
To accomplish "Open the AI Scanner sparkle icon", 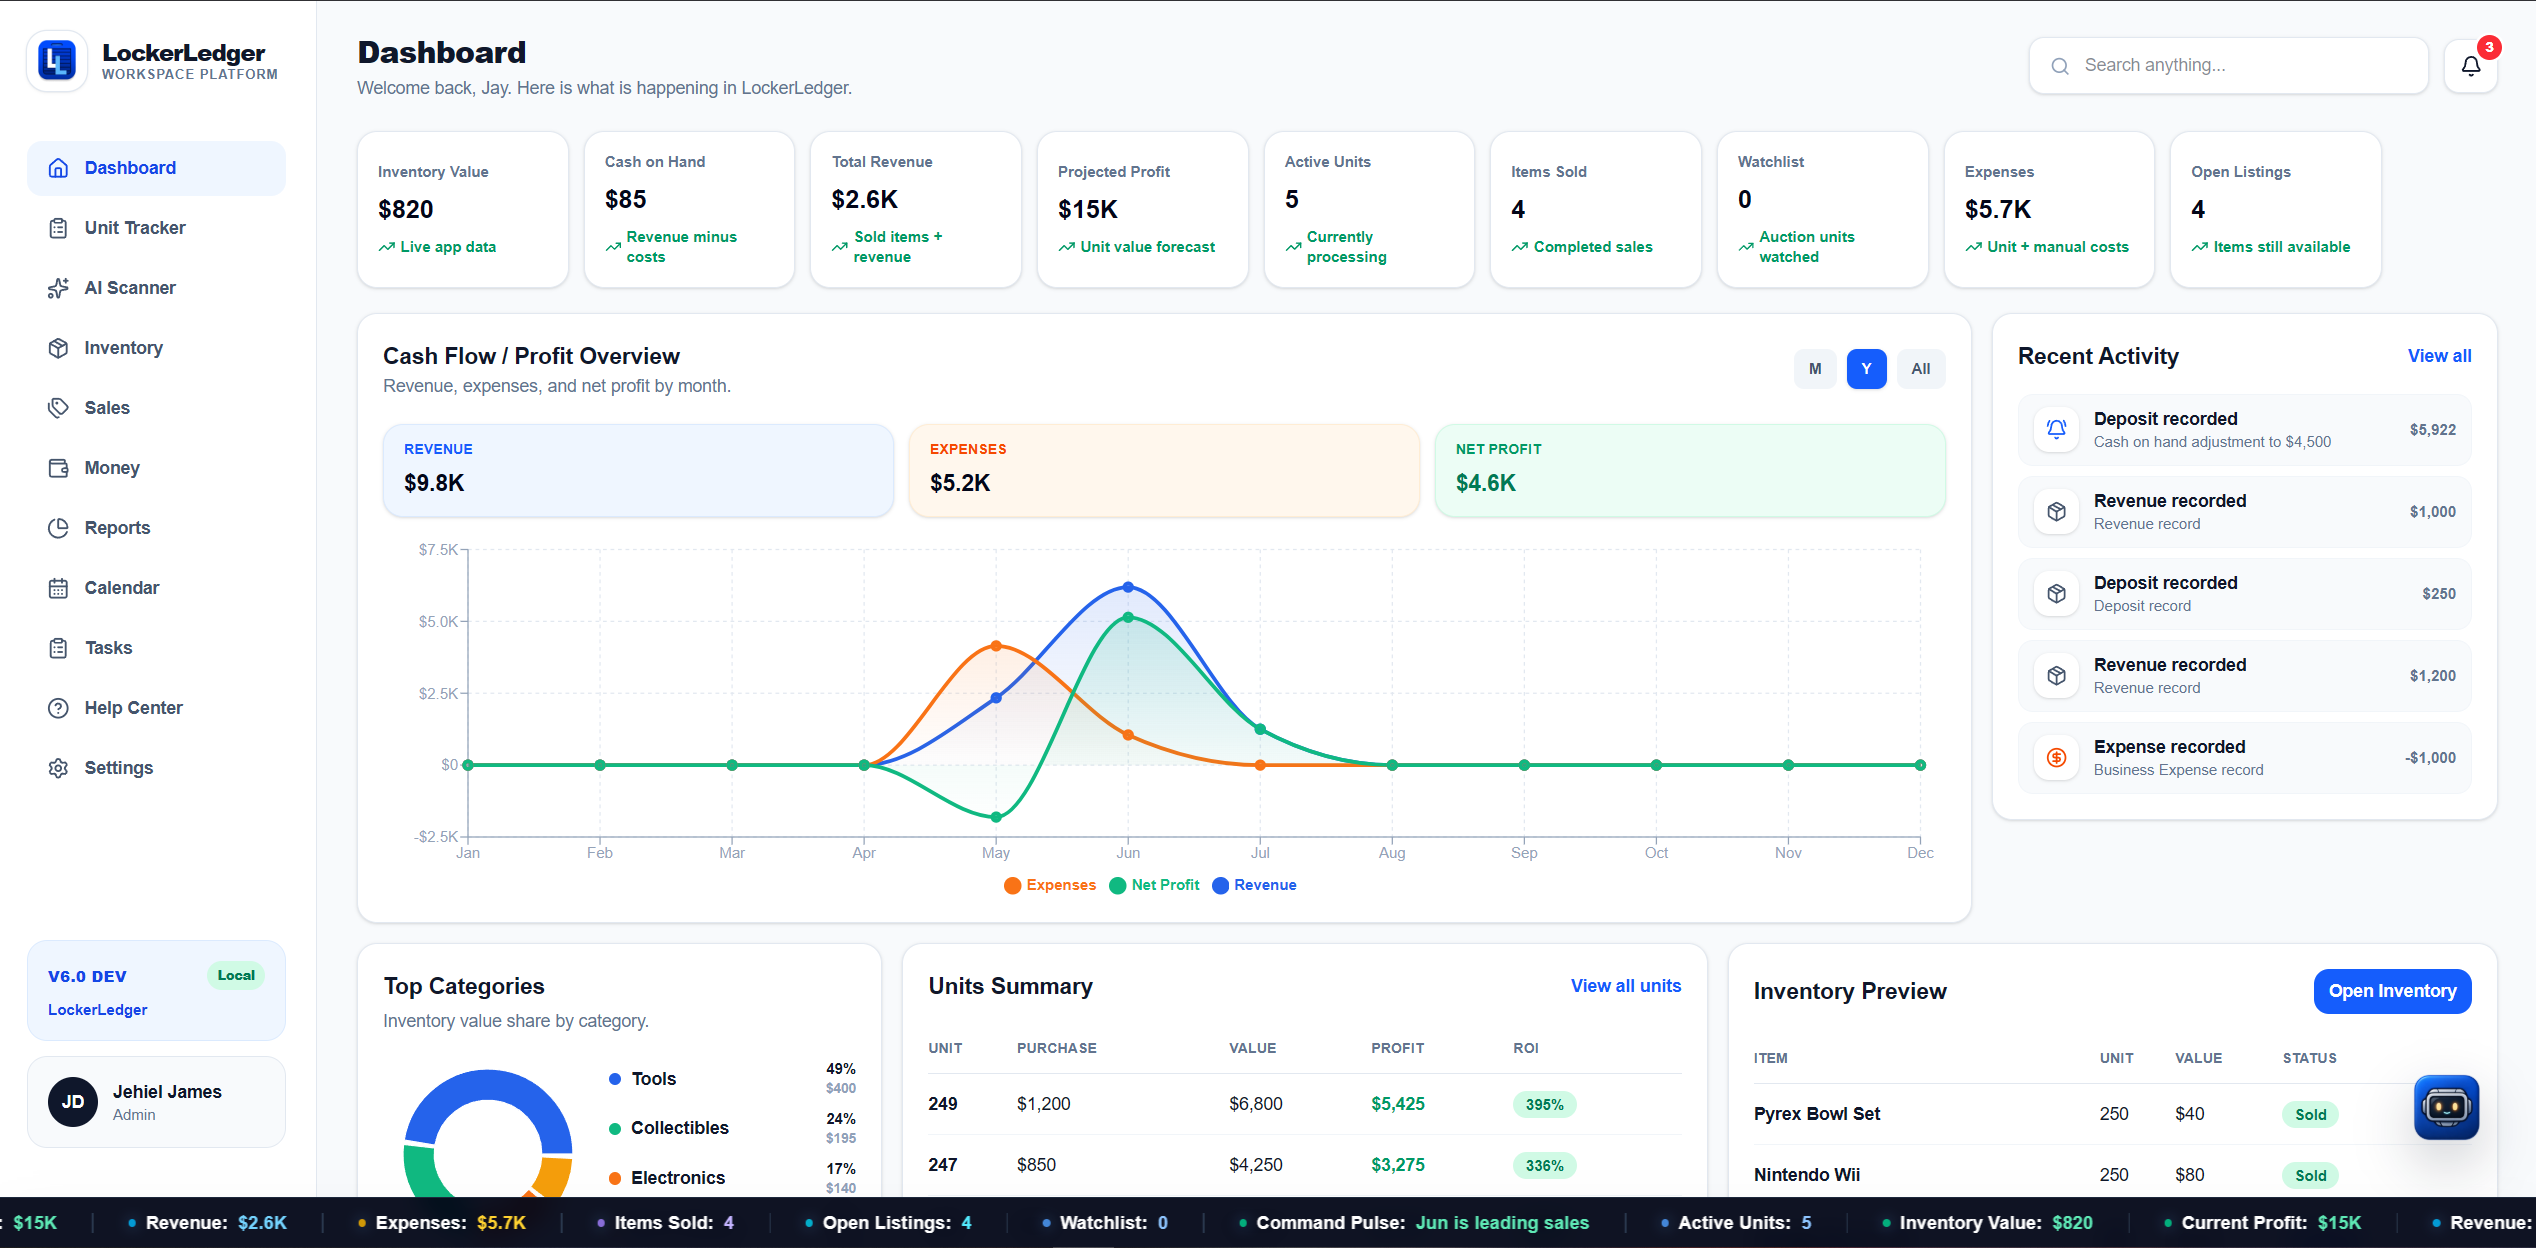I will [59, 288].
